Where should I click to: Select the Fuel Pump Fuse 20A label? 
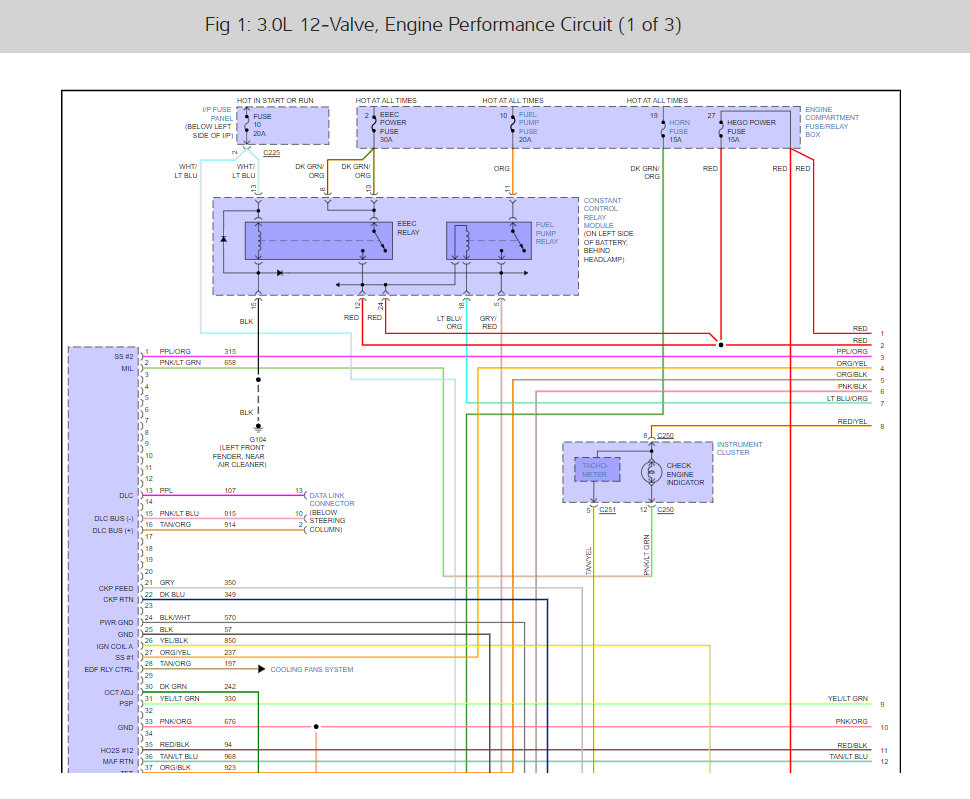528,127
